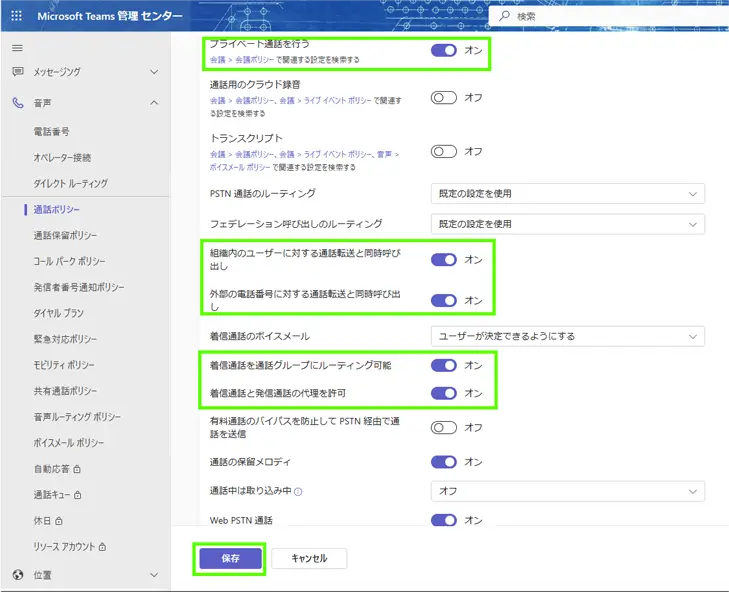Screen dimensions: 729x592
Task: Toggle トランスクリプト switch
Action: pyautogui.click(x=444, y=152)
